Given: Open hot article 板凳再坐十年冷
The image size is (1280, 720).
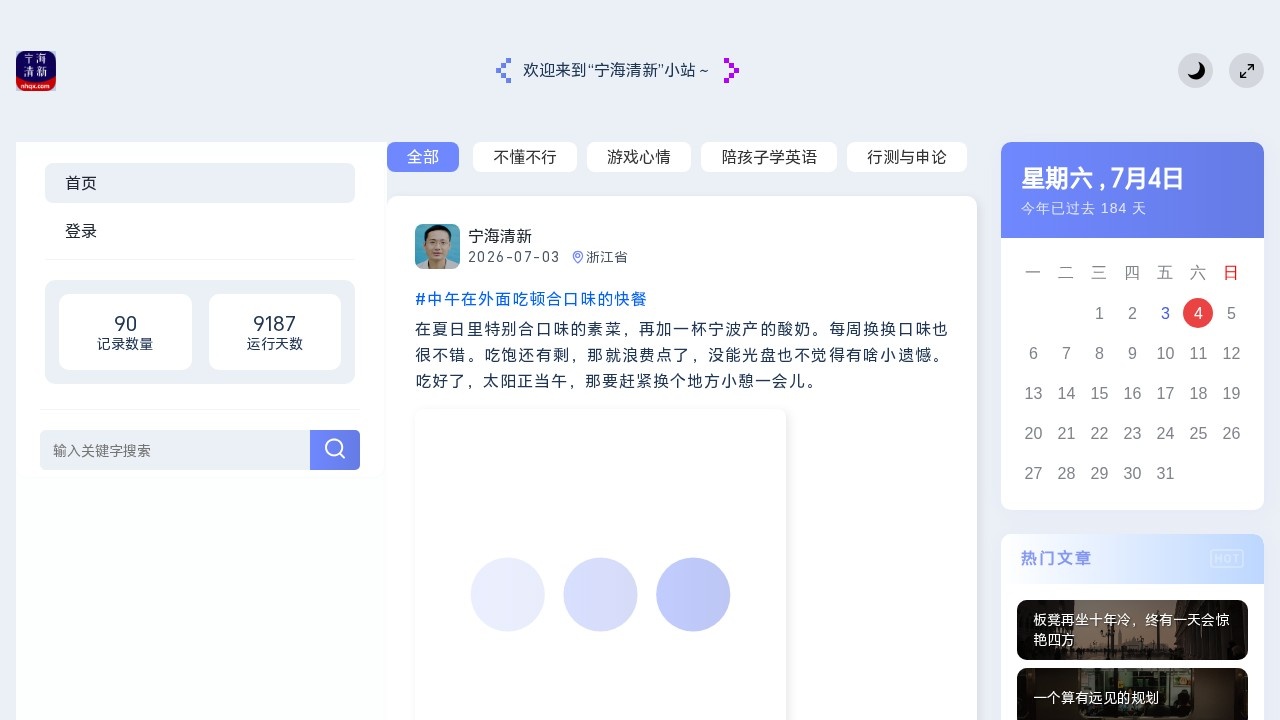Looking at the screenshot, I should [x=1132, y=630].
